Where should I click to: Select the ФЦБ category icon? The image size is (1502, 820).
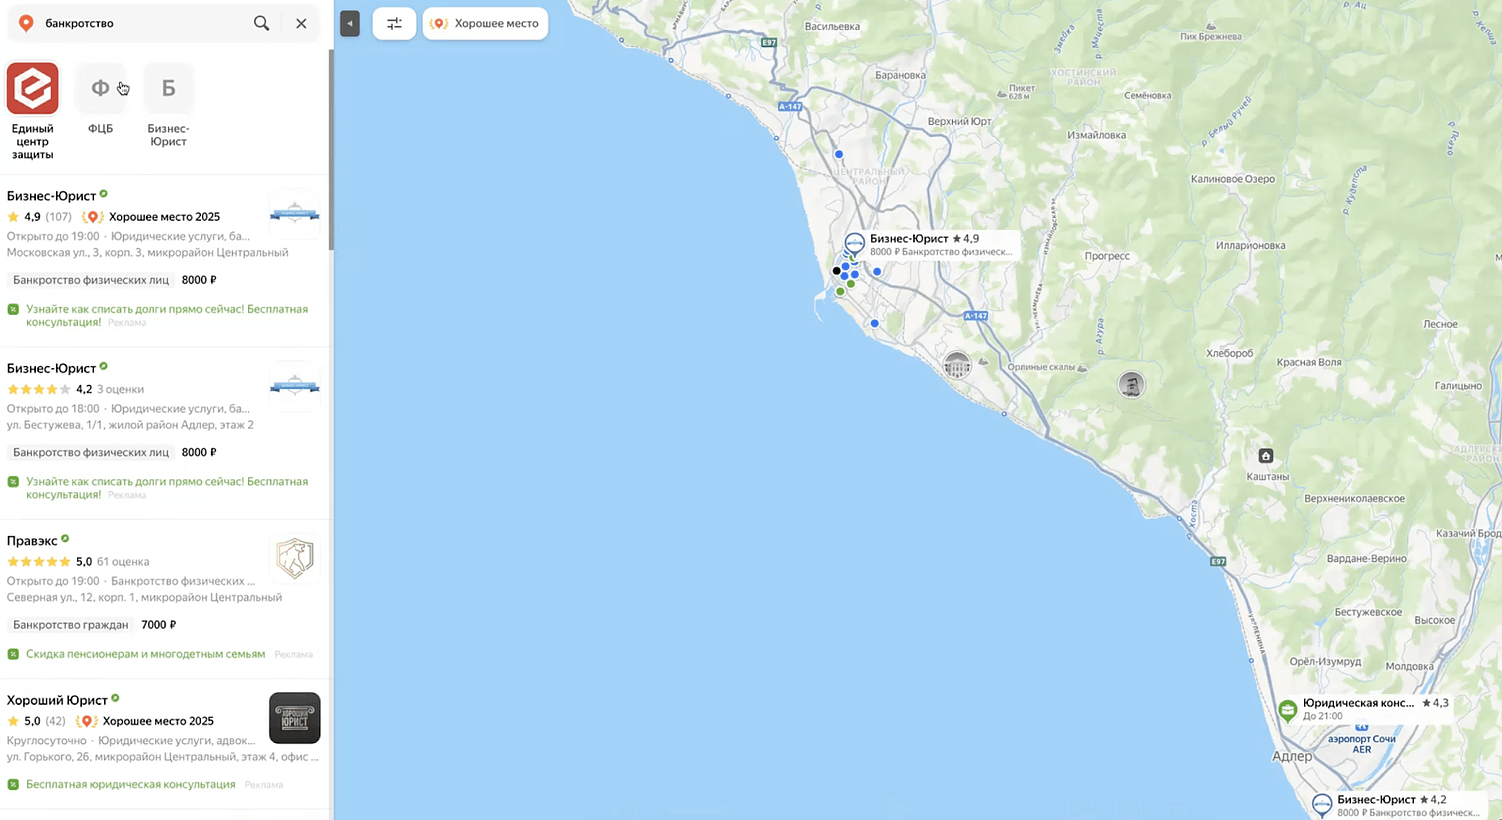tap(100, 88)
